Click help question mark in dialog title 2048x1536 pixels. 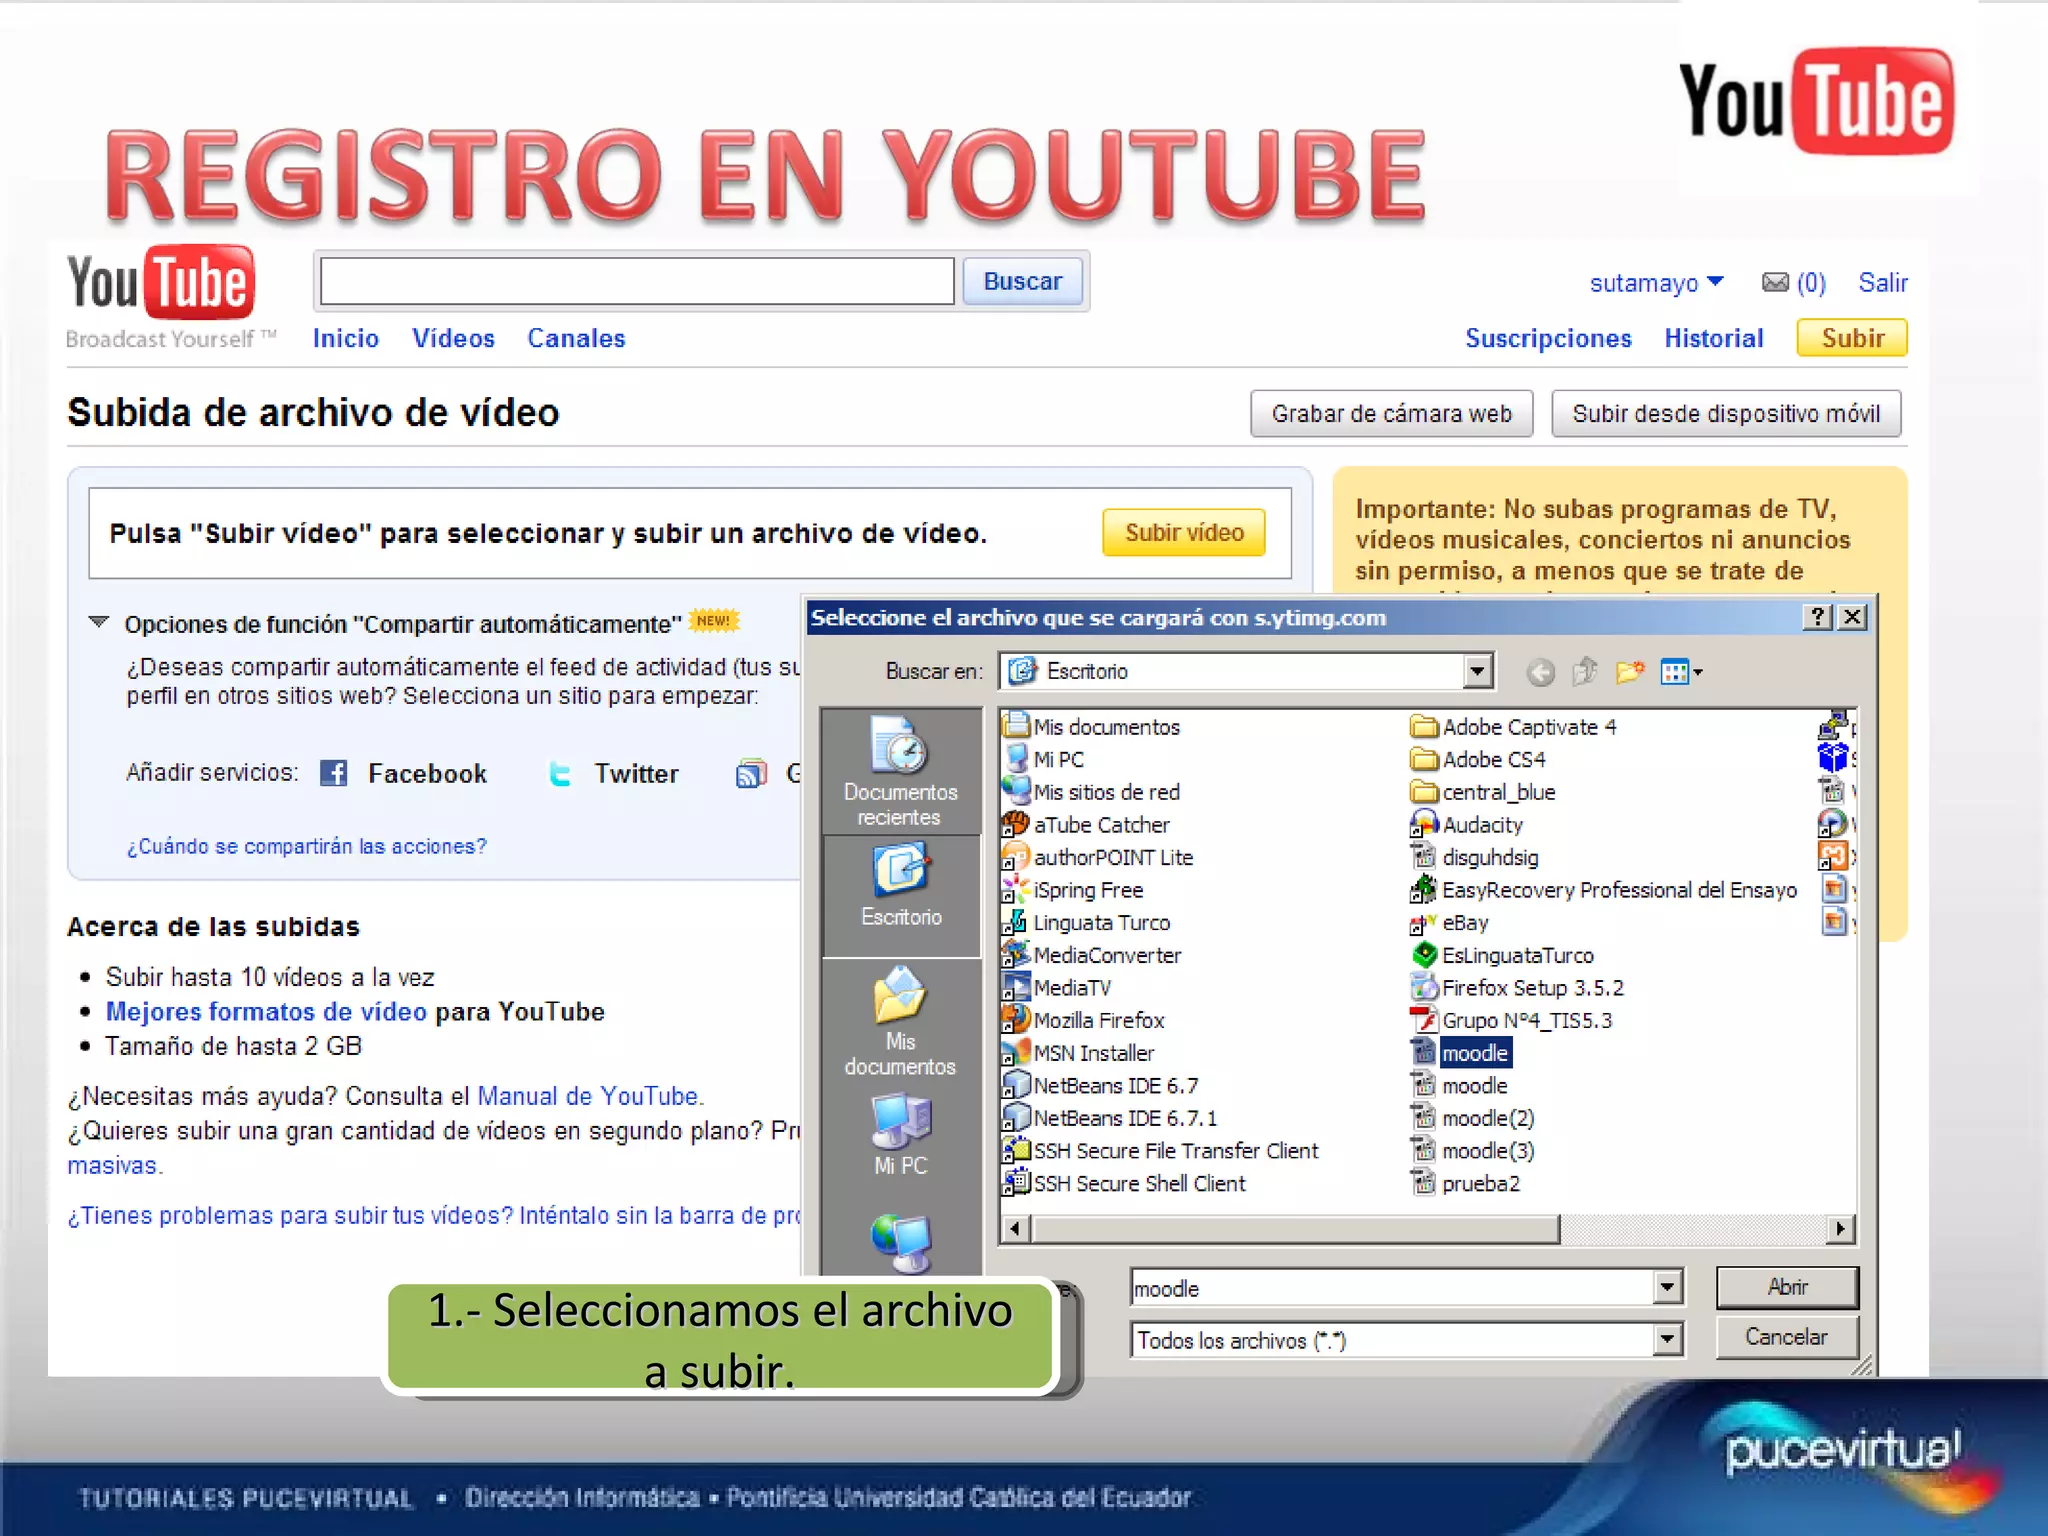[x=1817, y=617]
